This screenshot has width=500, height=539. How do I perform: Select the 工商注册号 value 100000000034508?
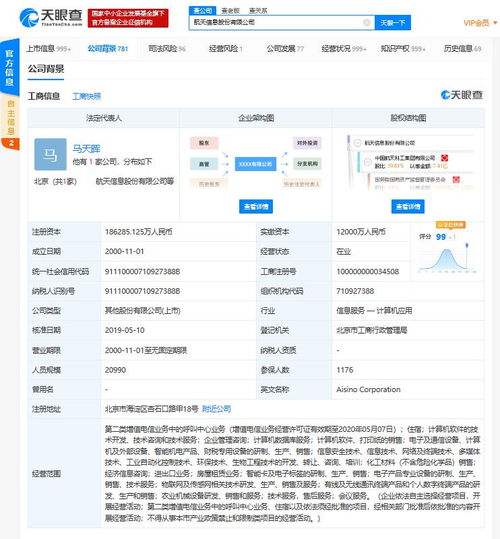368,271
